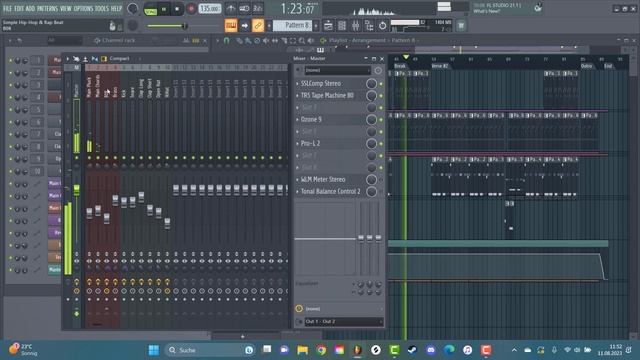Expand the Pro-L 2 slot arrow
The height and width of the screenshot is (360, 640).
coord(298,144)
